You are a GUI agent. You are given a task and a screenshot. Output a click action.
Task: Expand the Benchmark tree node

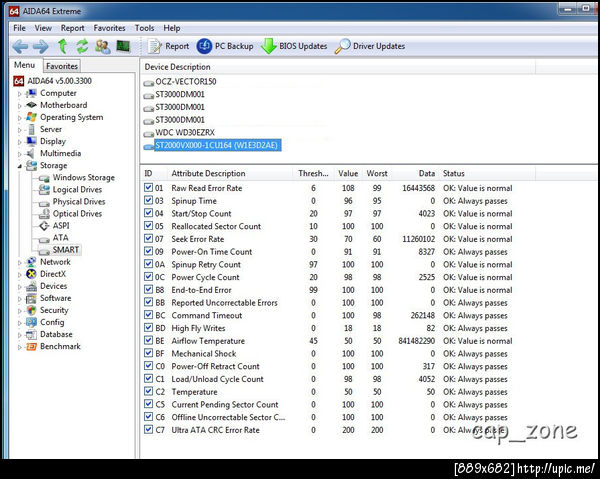pyautogui.click(x=20, y=347)
